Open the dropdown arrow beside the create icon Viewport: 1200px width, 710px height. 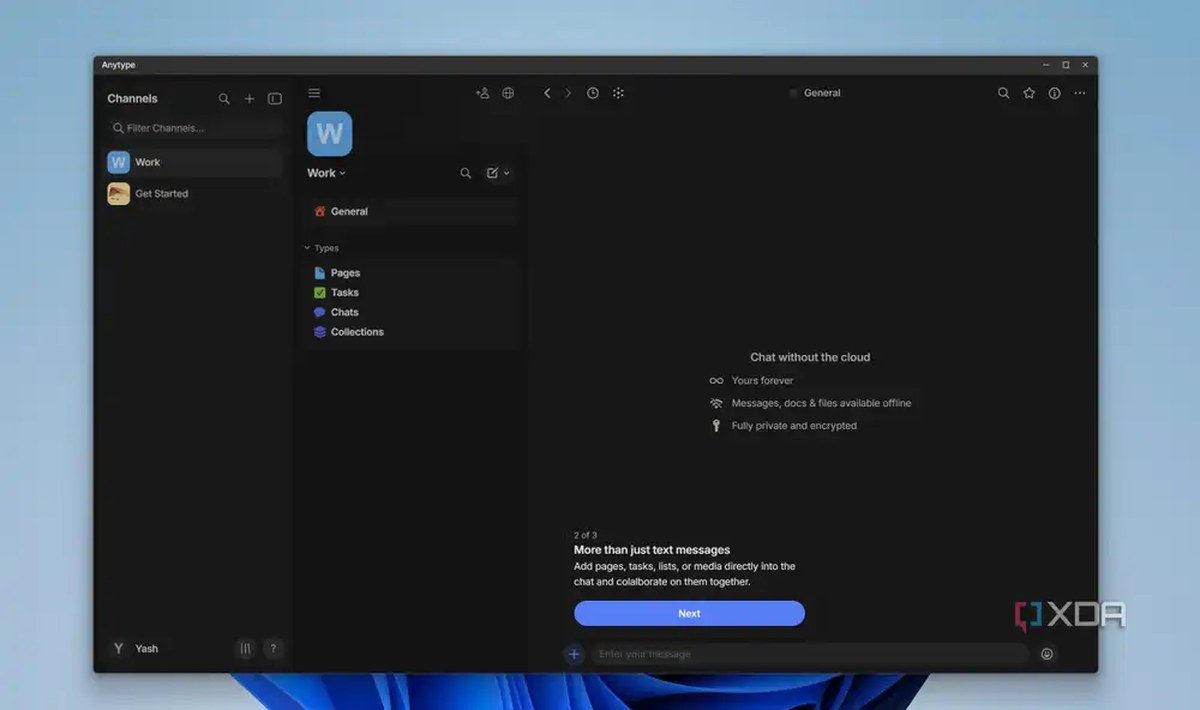[x=507, y=173]
